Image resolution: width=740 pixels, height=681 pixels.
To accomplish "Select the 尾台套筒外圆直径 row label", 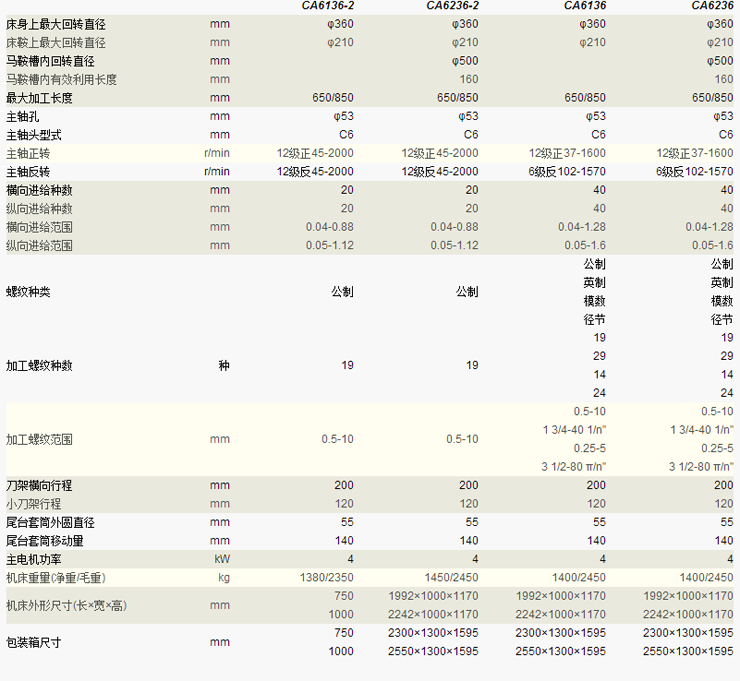I will pos(50,522).
